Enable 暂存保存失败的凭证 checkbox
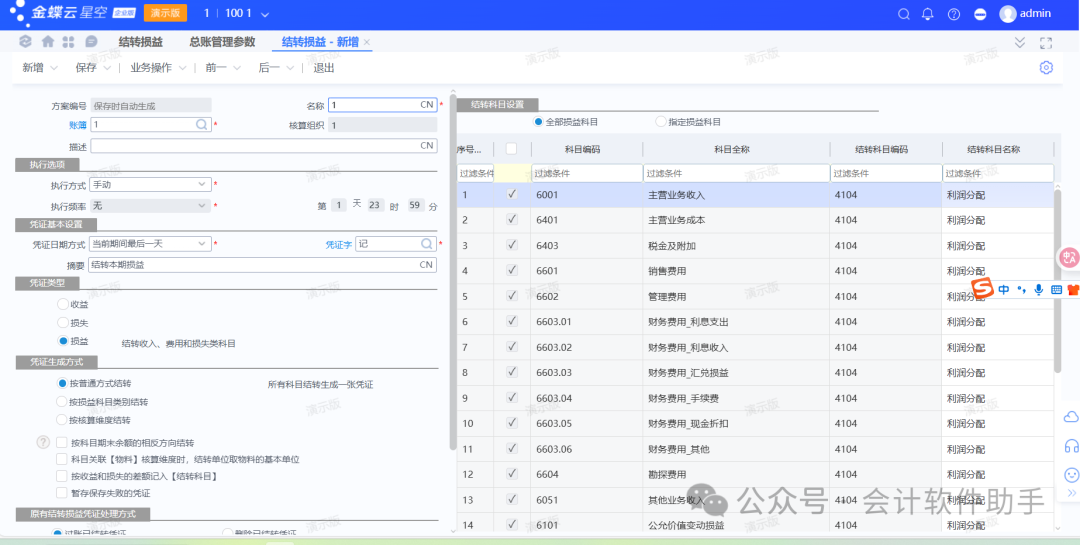This screenshot has height=545, width=1080. 62,493
